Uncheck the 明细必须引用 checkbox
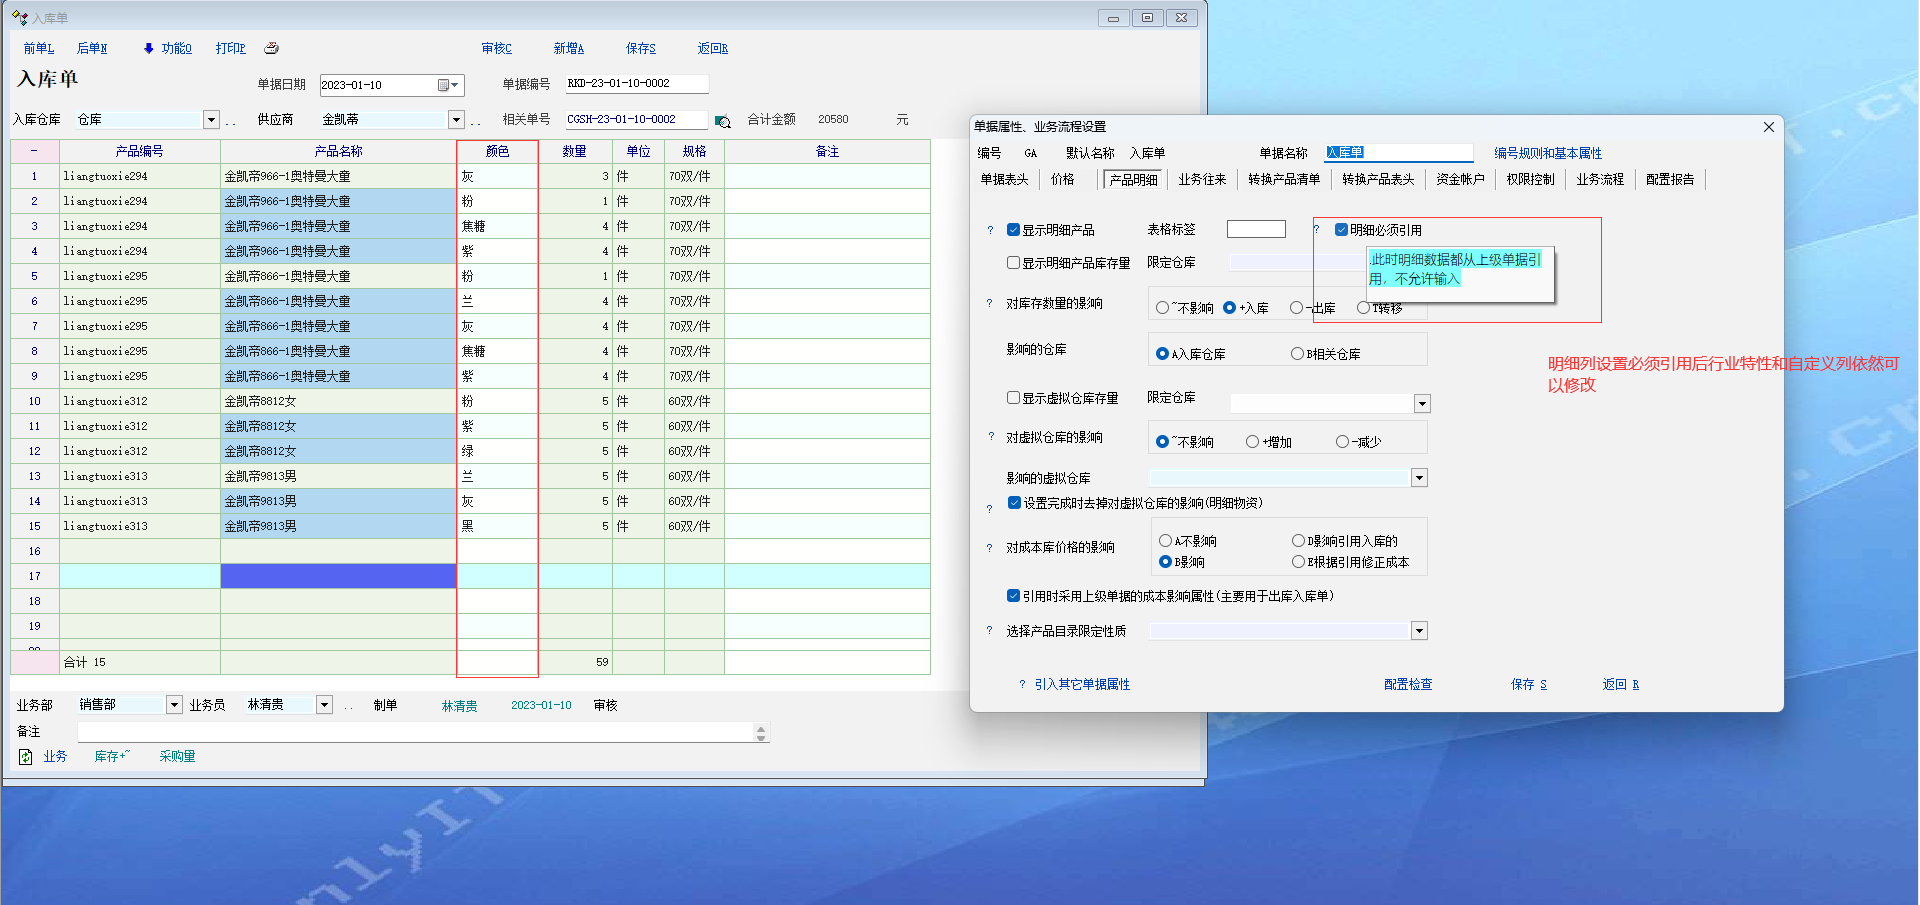1920x905 pixels. (1341, 230)
